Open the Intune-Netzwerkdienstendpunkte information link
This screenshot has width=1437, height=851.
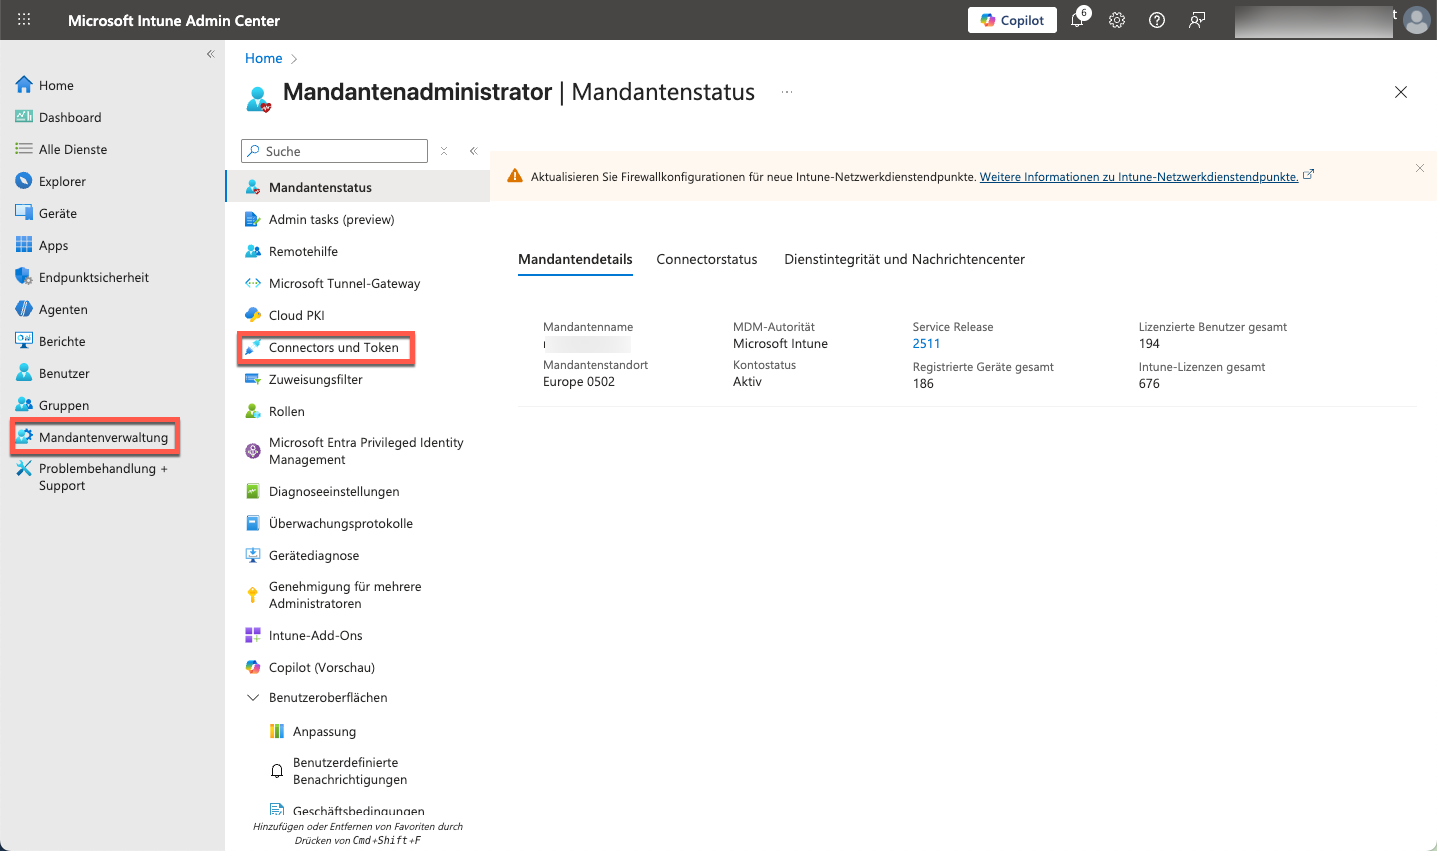point(1138,177)
